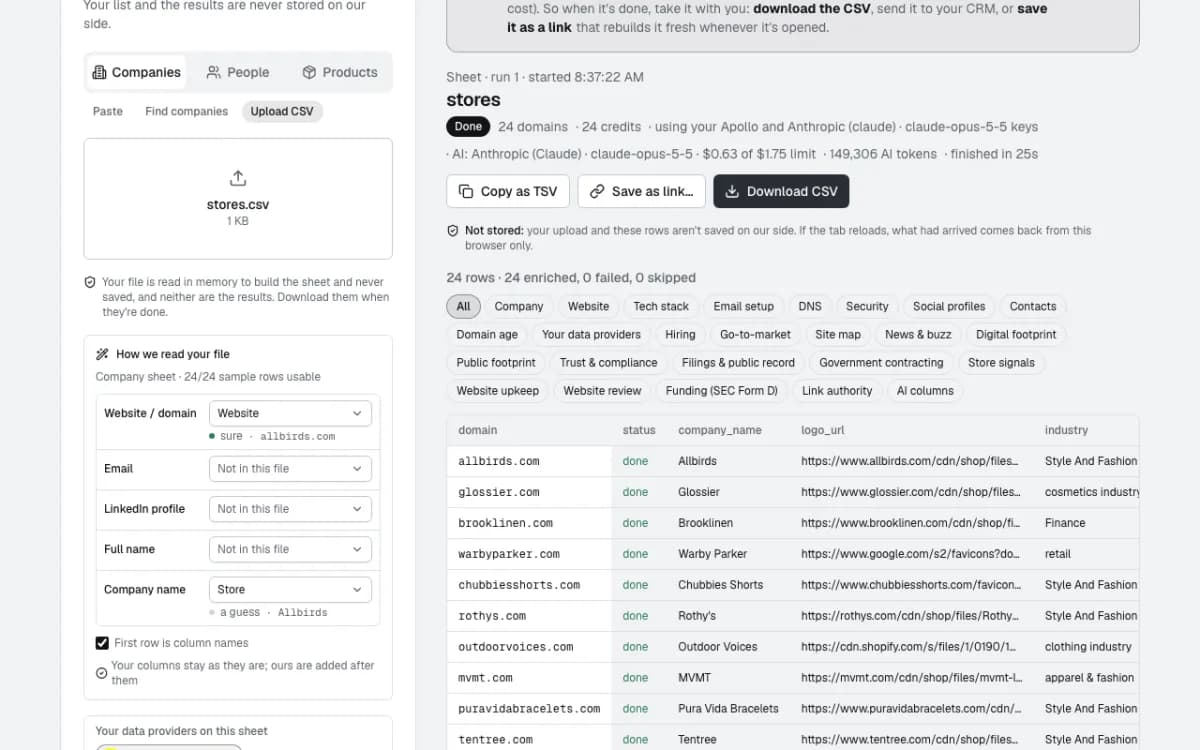Viewport: 1200px width, 750px height.
Task: Select the Company filter chip
Action: click(519, 306)
